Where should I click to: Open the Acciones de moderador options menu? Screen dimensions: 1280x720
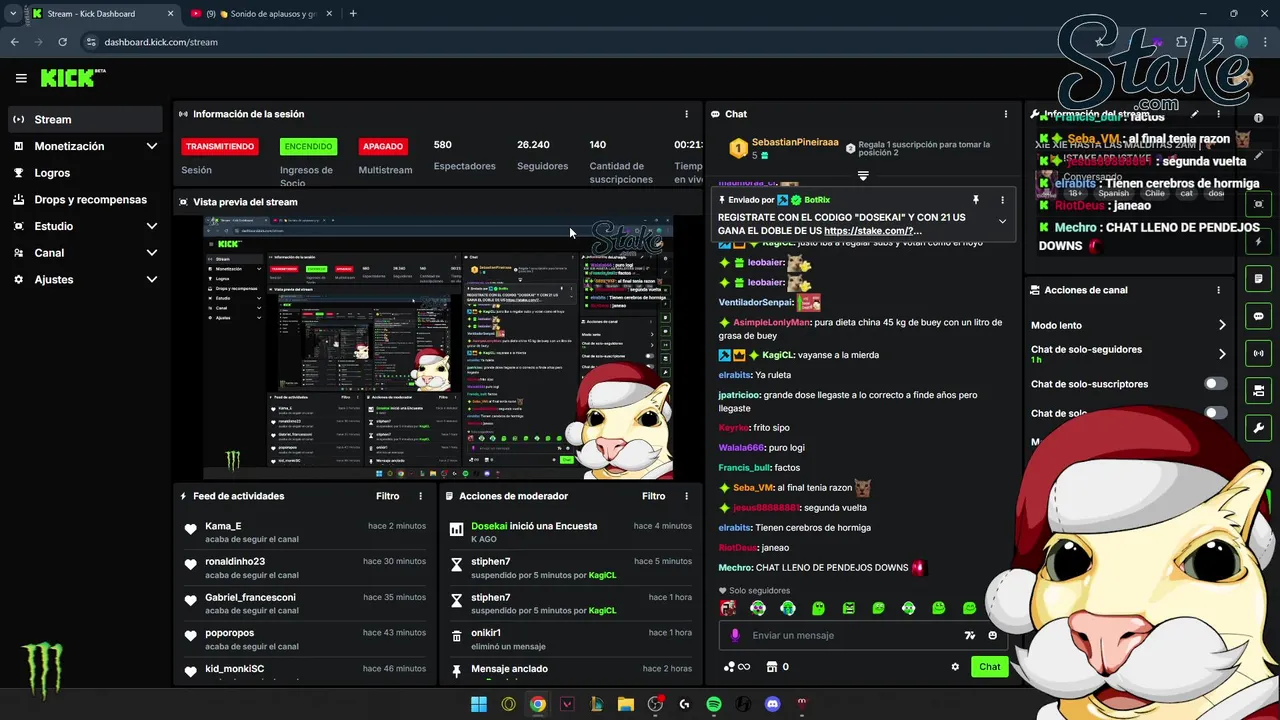pyautogui.click(x=686, y=496)
